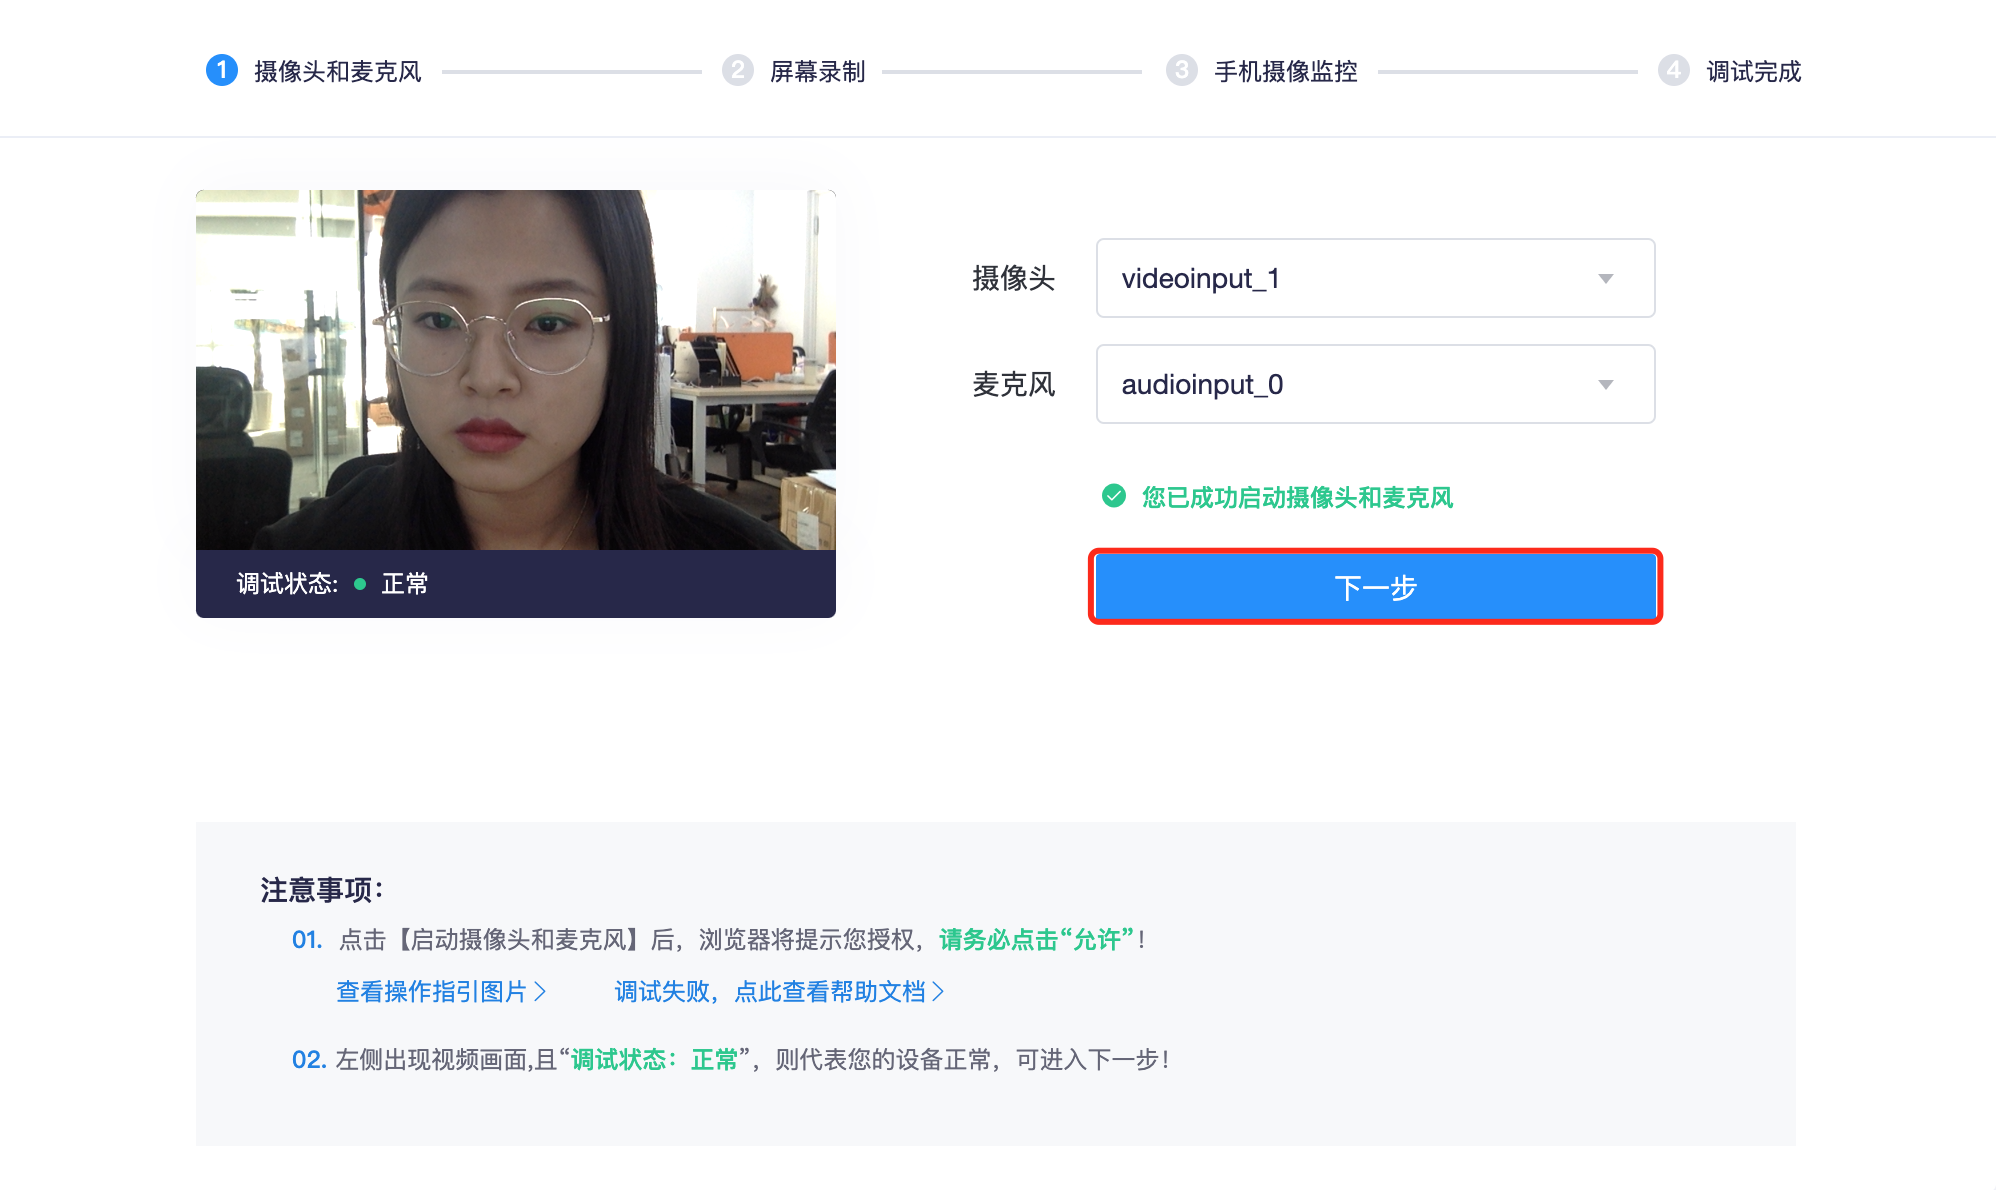Click the green status dot beside 正常
The width and height of the screenshot is (1996, 1190).
360,584
